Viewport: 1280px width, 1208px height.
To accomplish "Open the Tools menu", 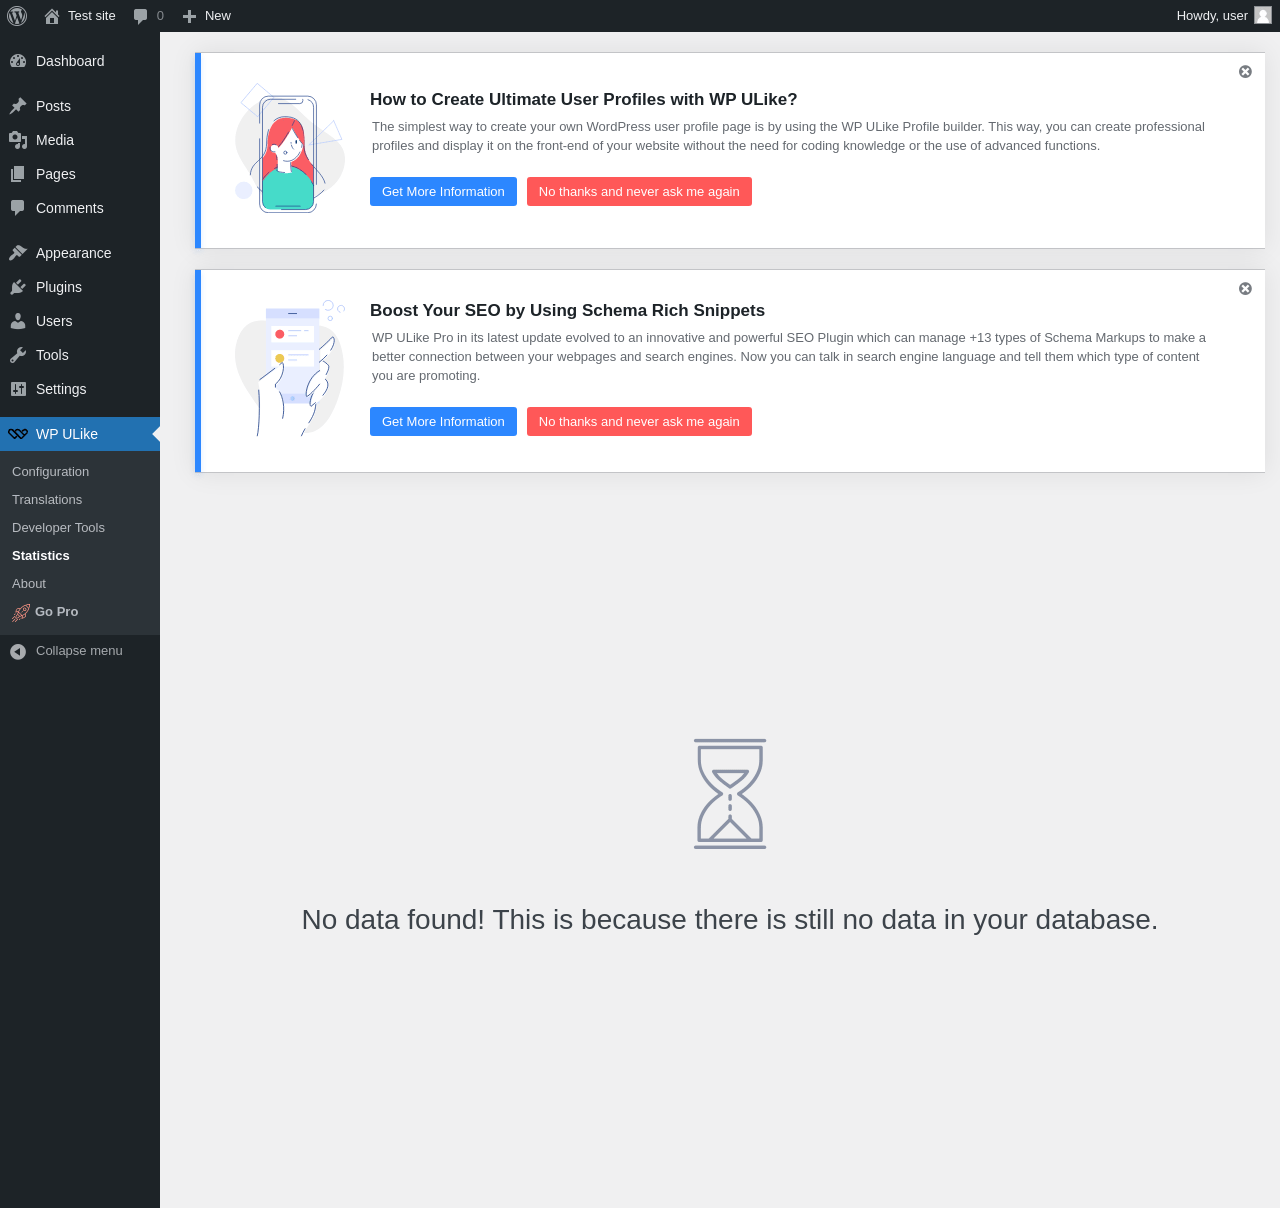I will 80,355.
